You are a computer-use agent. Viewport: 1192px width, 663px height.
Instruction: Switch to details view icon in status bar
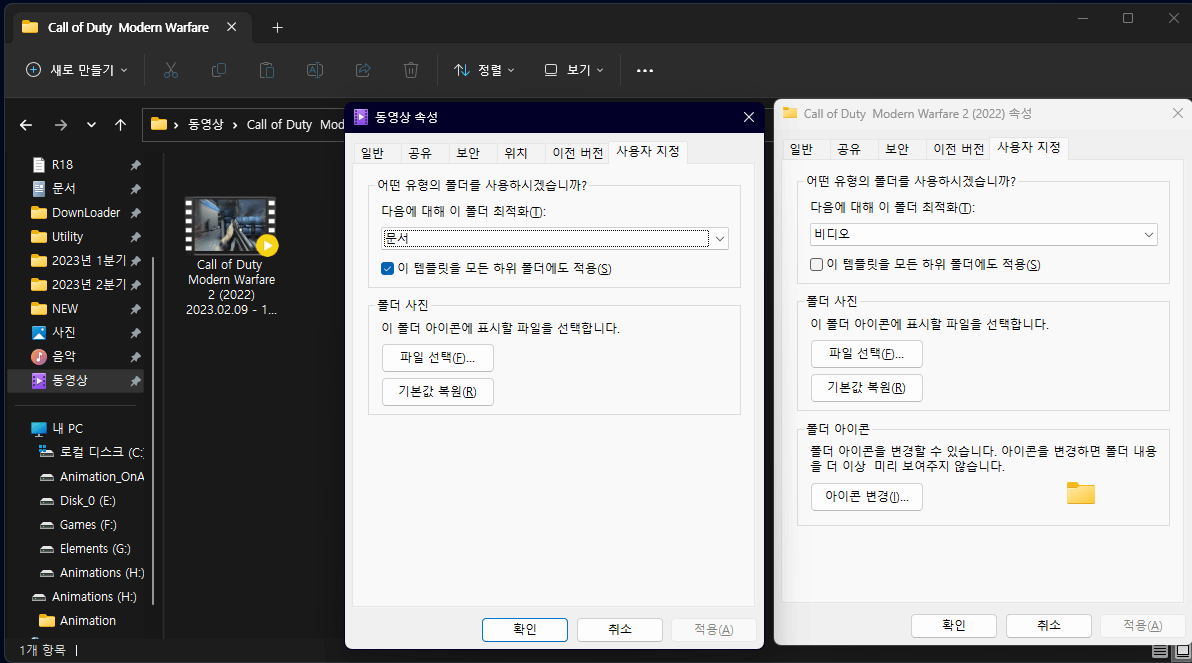click(1159, 651)
